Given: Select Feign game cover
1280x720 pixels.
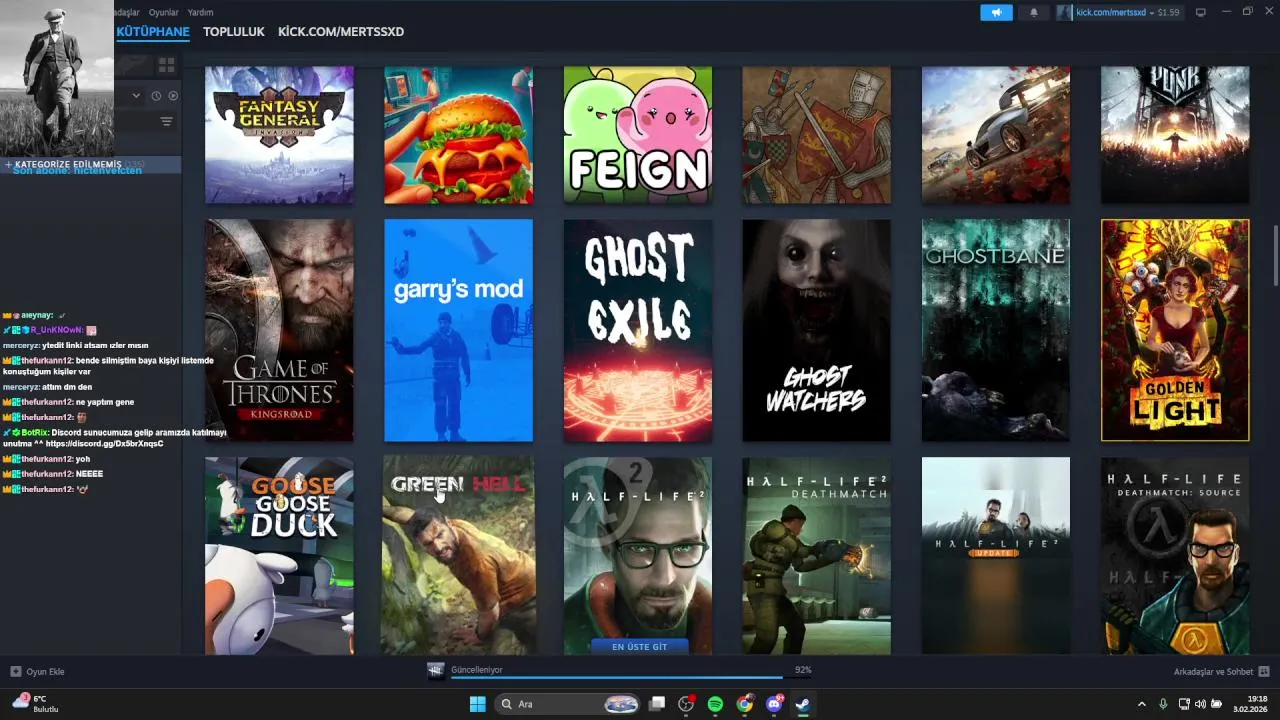Looking at the screenshot, I should (x=638, y=135).
